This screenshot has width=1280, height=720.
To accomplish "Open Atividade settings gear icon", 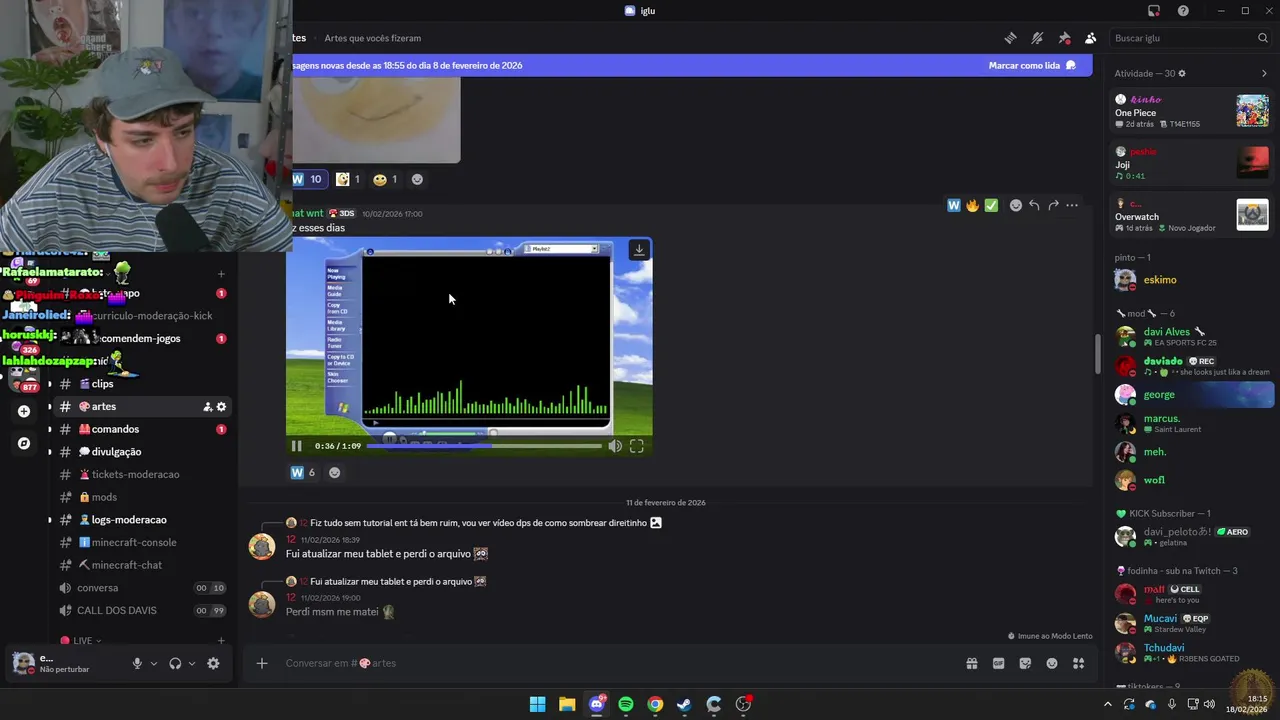I will click(1182, 74).
